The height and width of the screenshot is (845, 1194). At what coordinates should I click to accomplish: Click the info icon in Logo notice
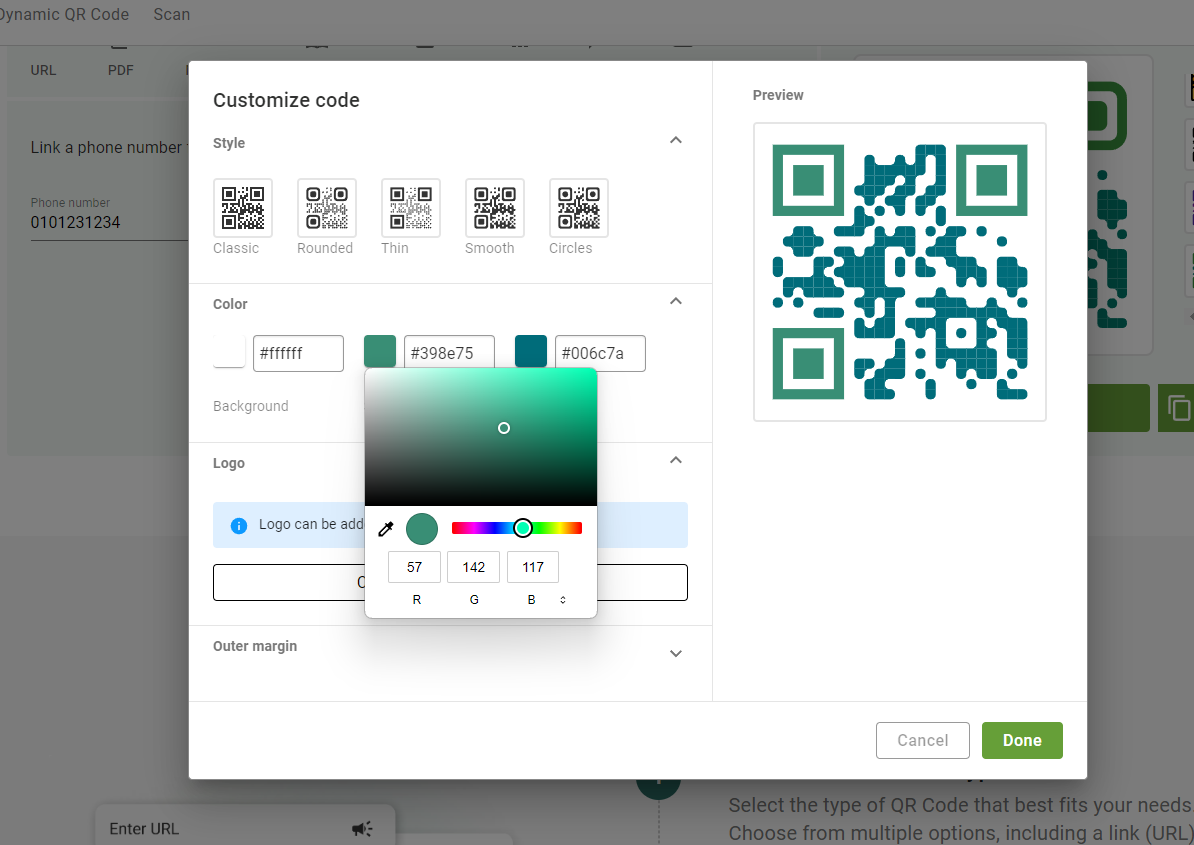238,525
